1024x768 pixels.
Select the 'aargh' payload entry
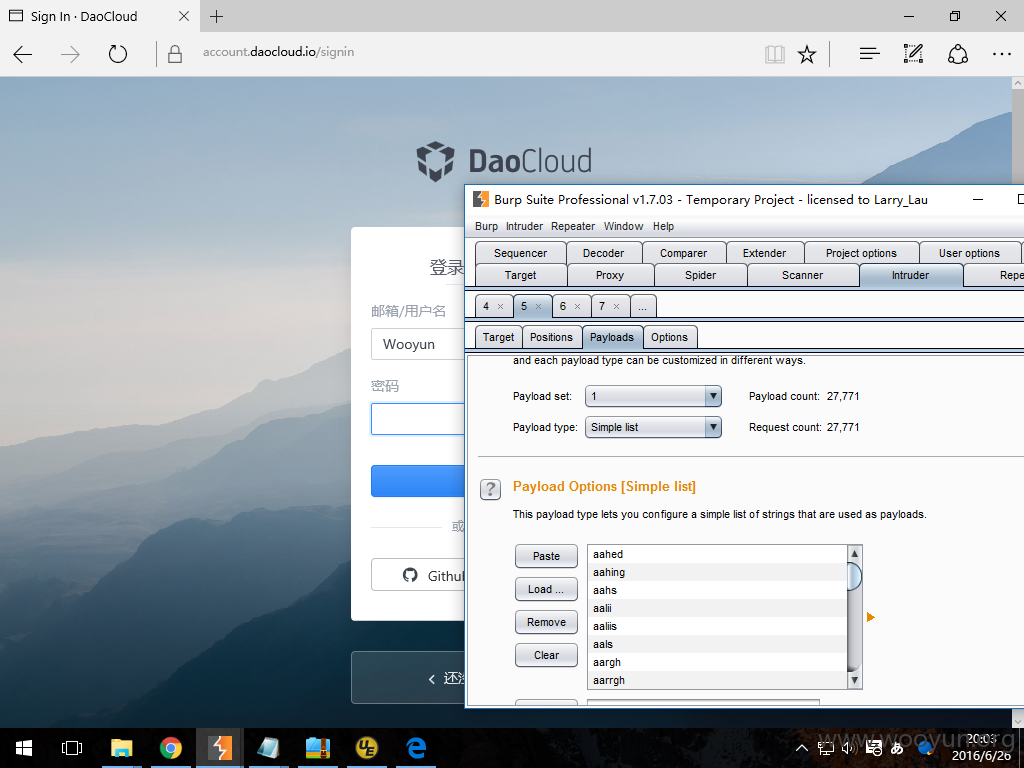click(717, 662)
